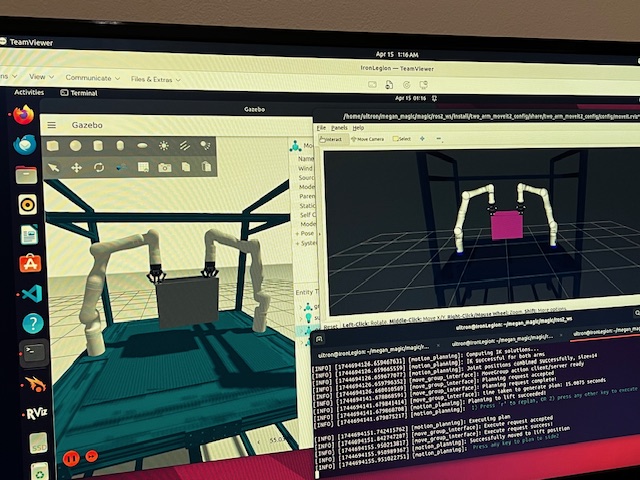Open the RViz File menu
The image size is (640, 480).
[321, 128]
